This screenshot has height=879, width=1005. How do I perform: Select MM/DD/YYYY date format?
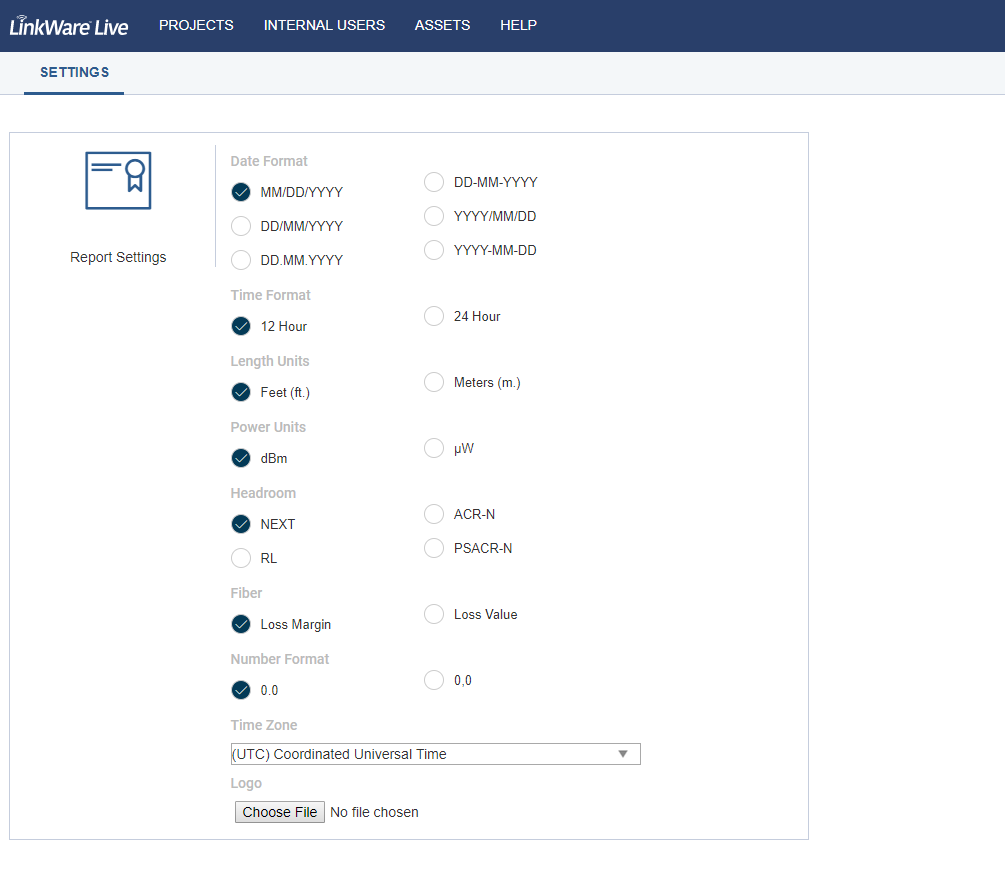click(x=241, y=192)
